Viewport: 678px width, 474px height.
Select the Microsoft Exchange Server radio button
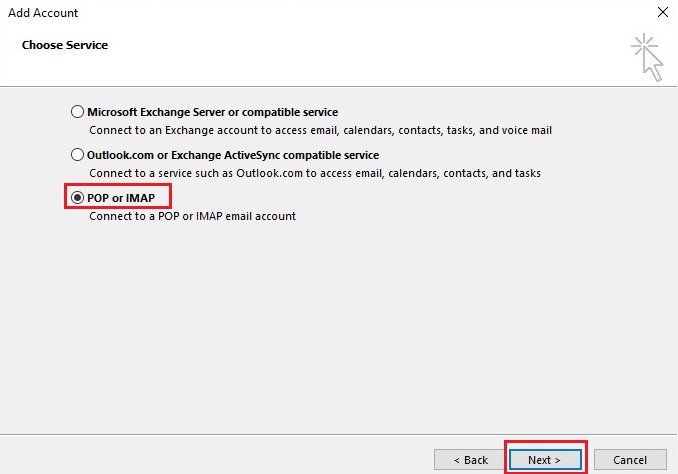point(78,112)
